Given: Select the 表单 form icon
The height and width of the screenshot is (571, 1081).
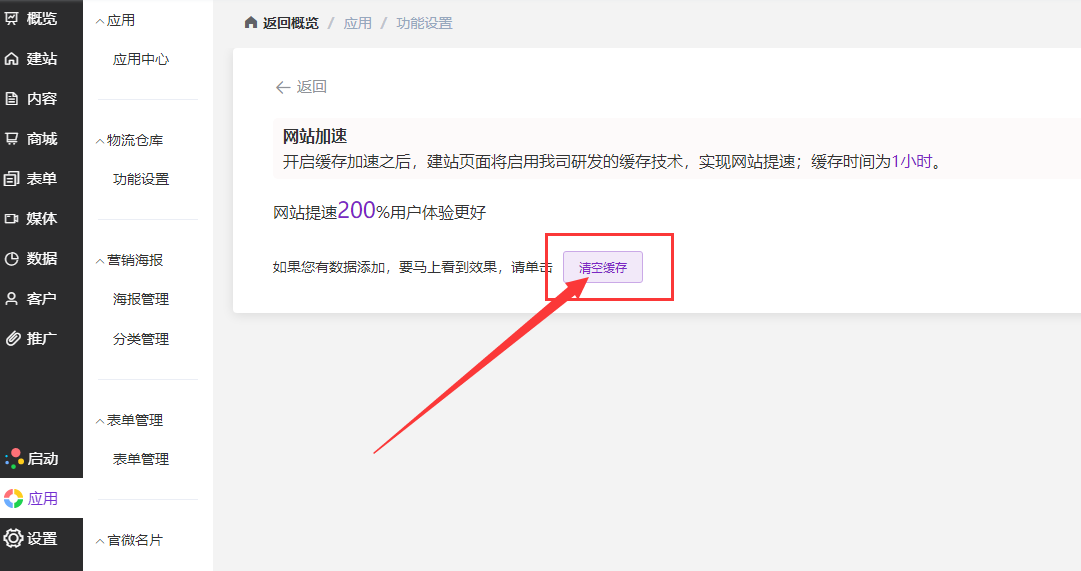Looking at the screenshot, I should pyautogui.click(x=12, y=179).
